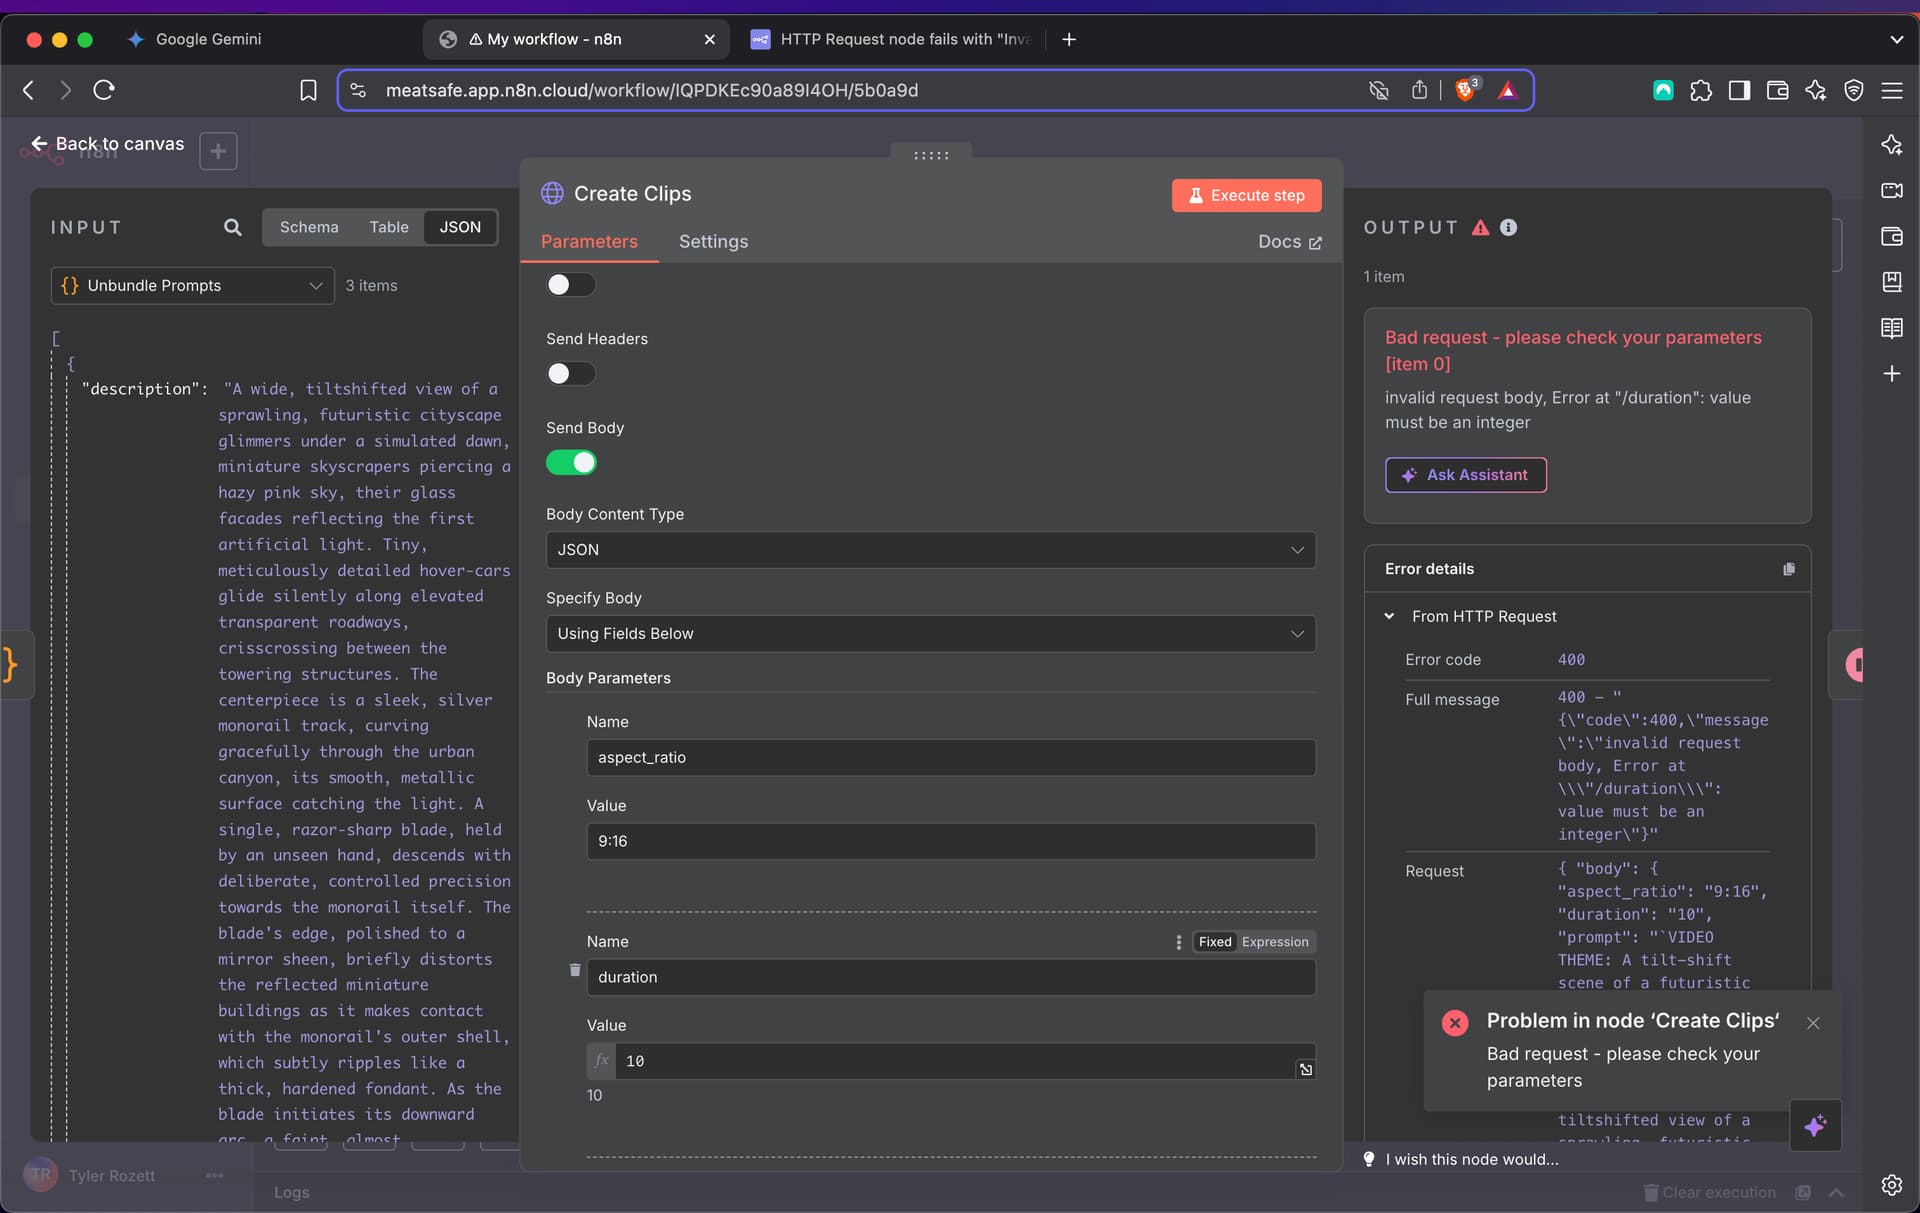
Task: Turn off the Send Body toggle
Action: tap(571, 463)
